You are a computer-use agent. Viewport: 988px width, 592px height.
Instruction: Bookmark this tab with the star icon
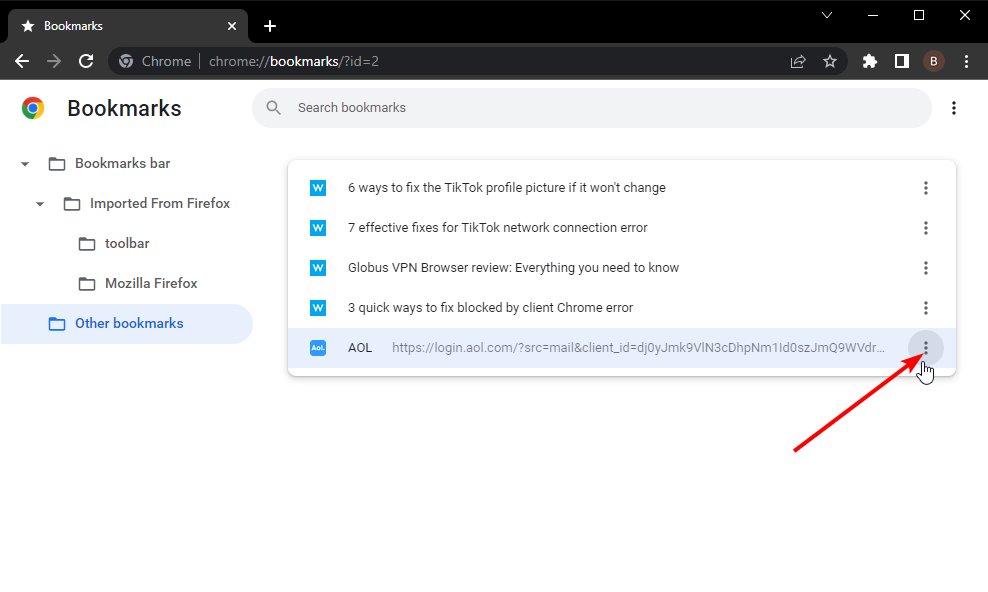(x=830, y=61)
